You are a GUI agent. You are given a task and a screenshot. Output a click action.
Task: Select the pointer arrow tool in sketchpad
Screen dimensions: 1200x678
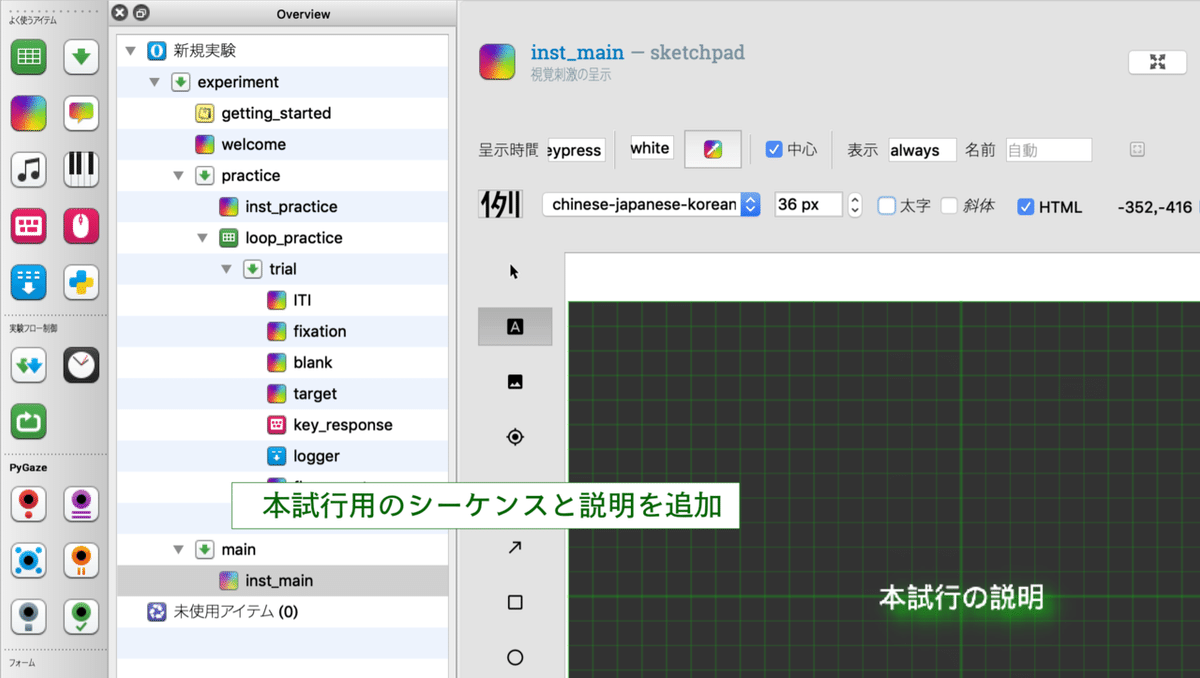coord(515,271)
